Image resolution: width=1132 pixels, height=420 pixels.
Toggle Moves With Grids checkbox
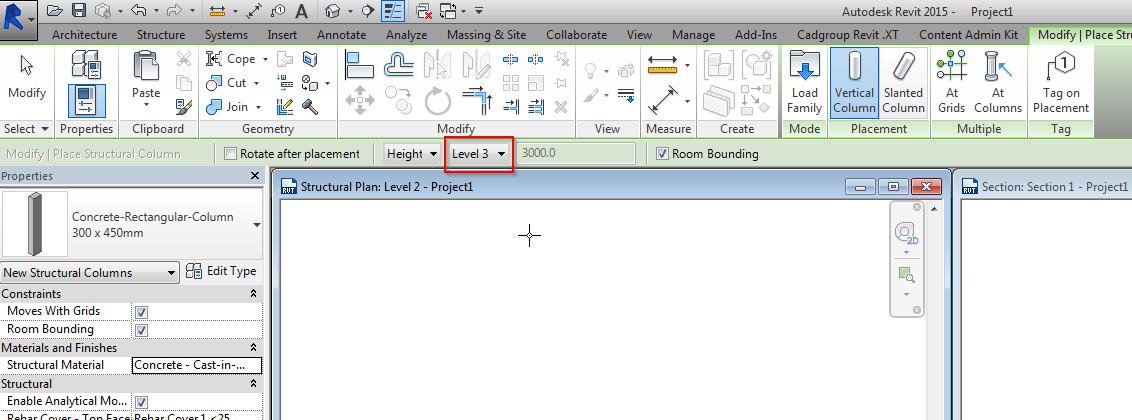tap(142, 312)
